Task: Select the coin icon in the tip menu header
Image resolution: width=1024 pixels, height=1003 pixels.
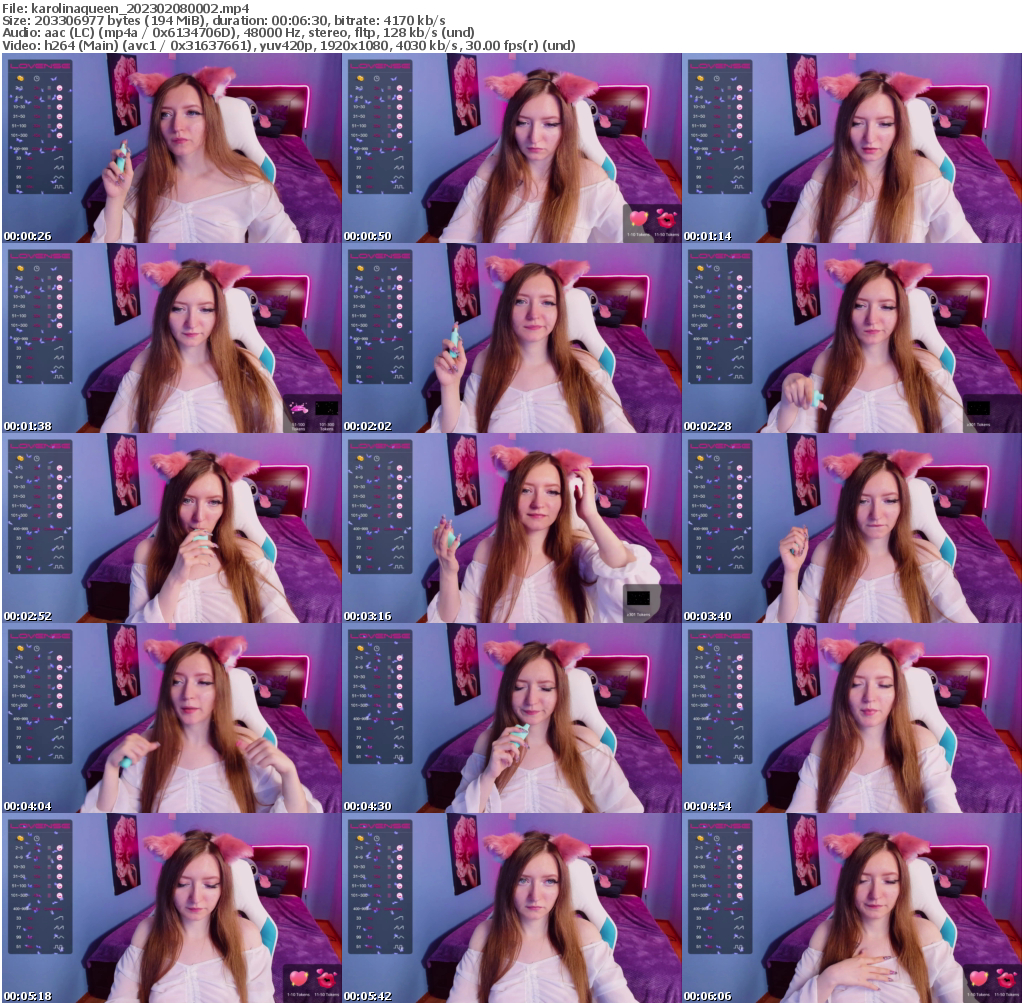Action: pyautogui.click(x=20, y=78)
